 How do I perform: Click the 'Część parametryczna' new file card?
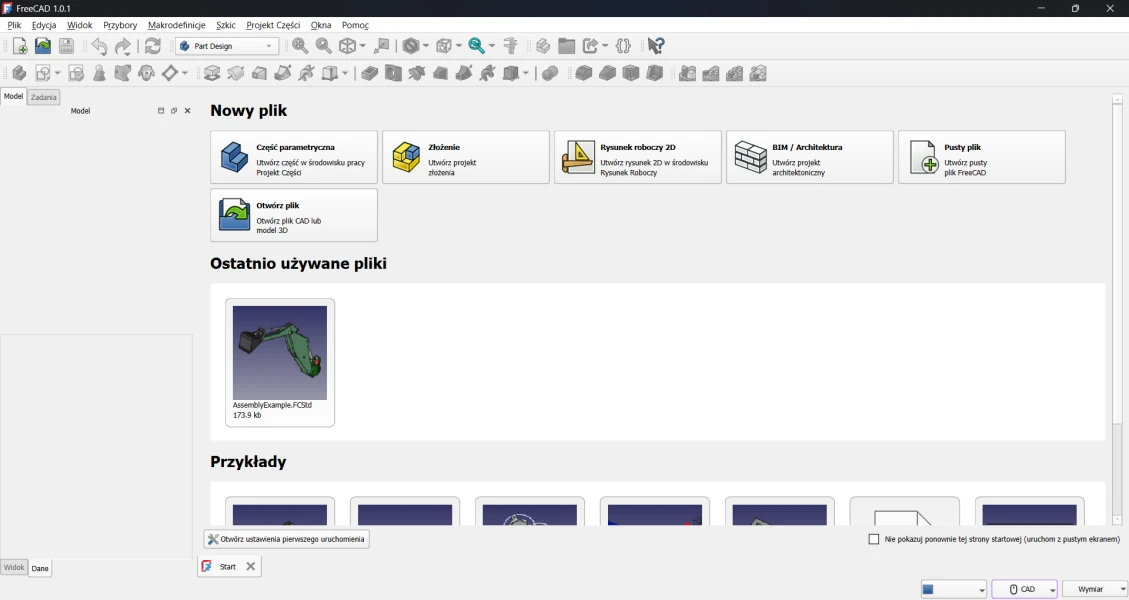pos(294,157)
